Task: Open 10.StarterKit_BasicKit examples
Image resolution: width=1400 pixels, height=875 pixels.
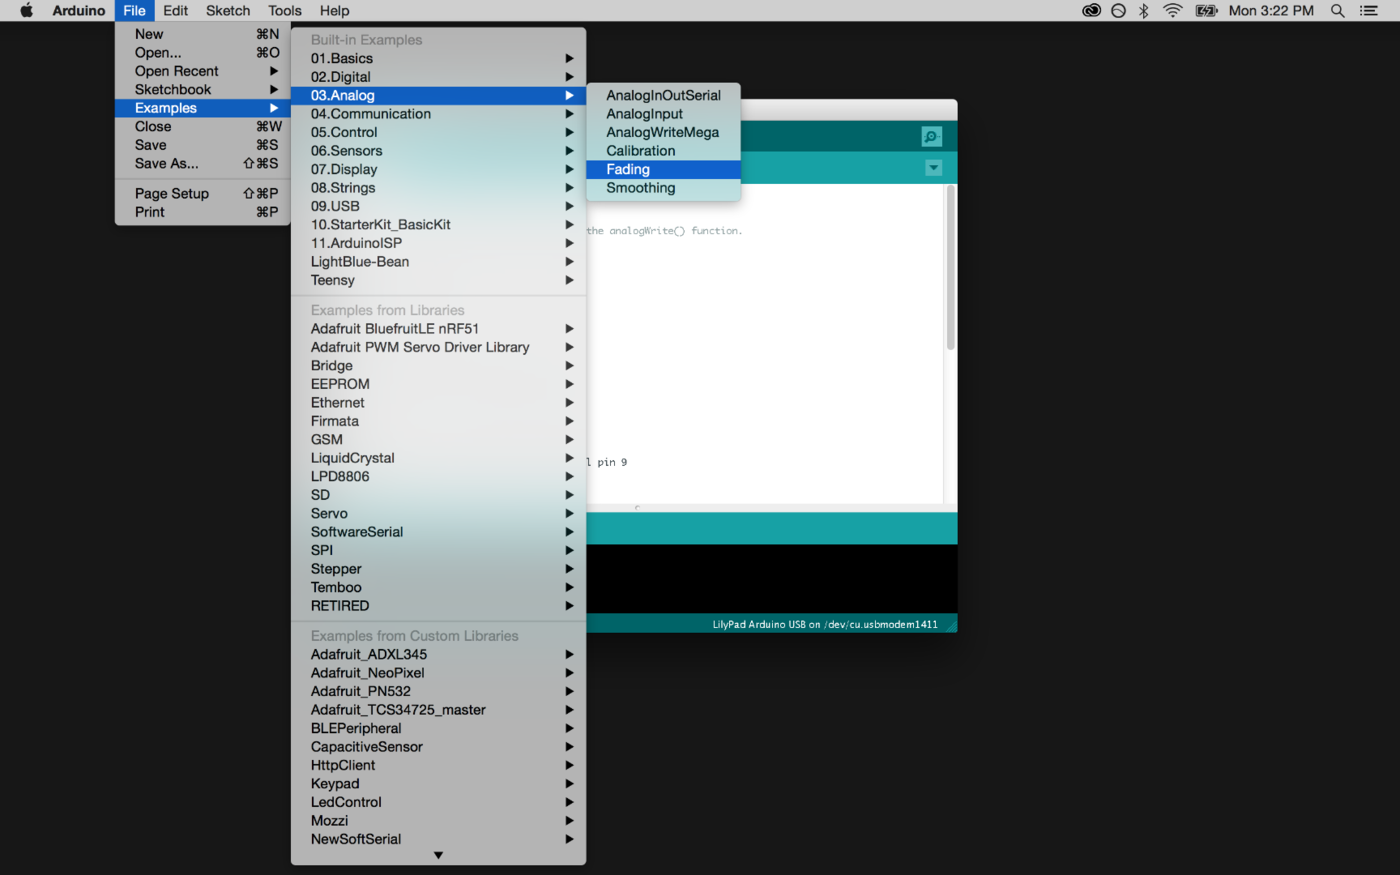Action: pos(438,225)
